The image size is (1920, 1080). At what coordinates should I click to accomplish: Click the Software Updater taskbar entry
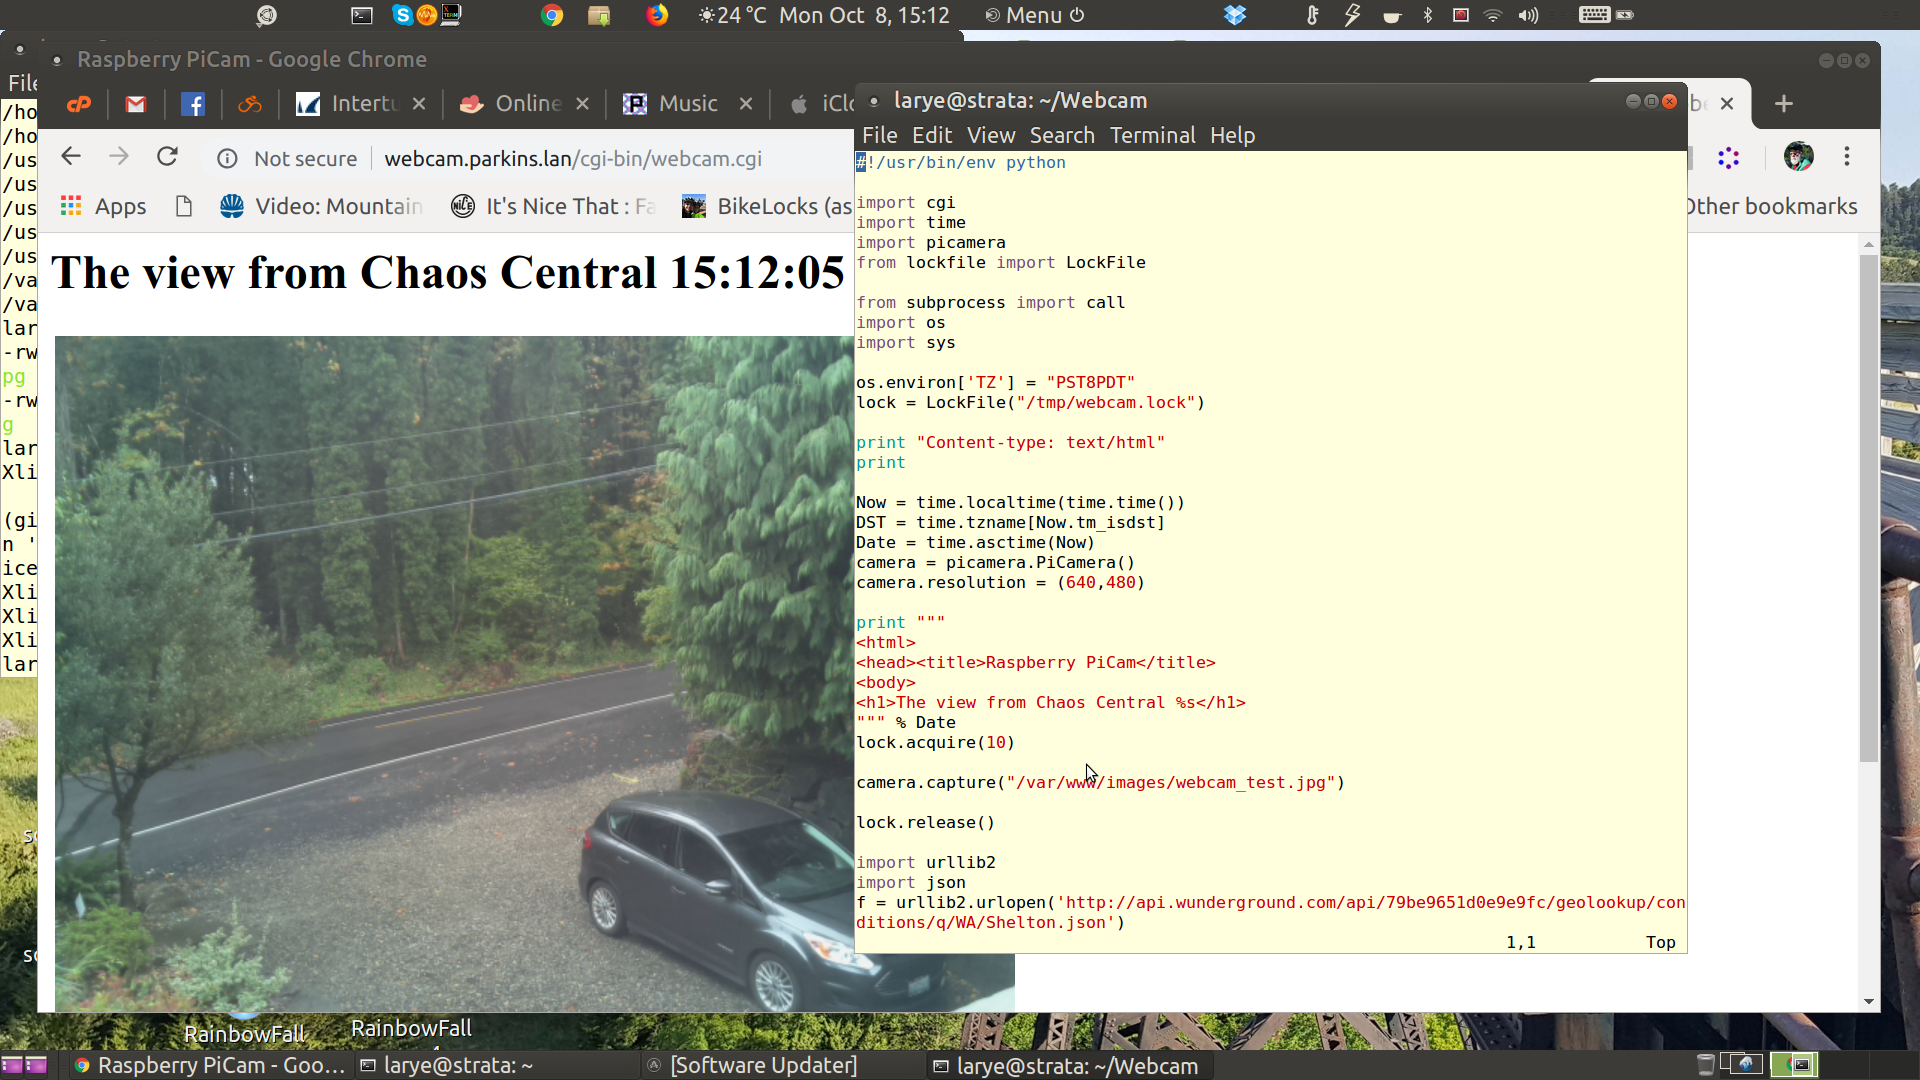(x=762, y=1066)
